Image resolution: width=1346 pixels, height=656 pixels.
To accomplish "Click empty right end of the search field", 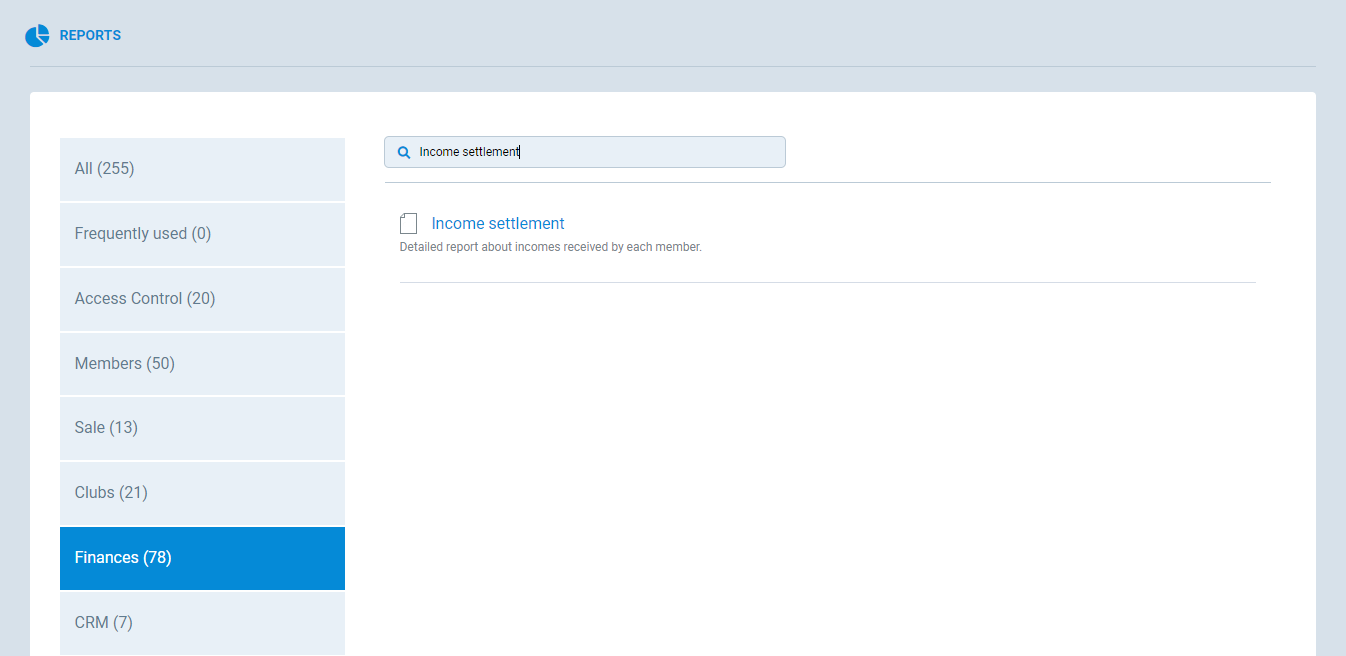I will pos(740,152).
